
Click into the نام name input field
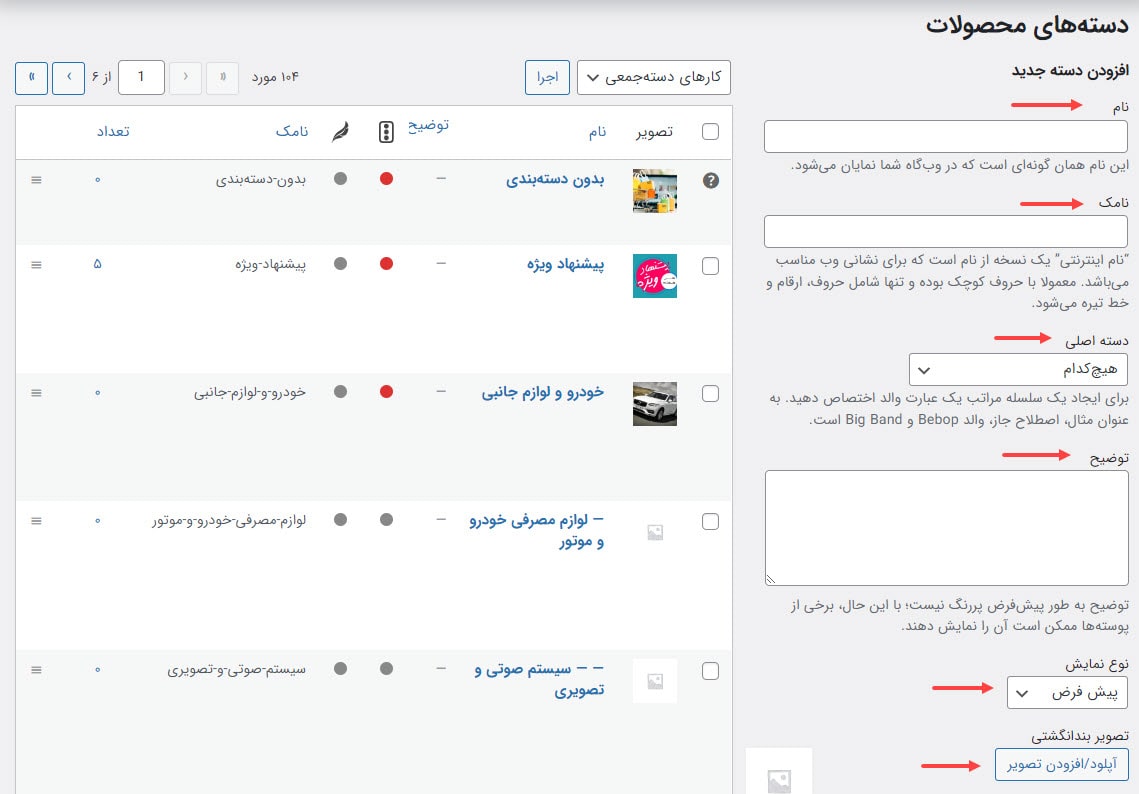[x=946, y=137]
